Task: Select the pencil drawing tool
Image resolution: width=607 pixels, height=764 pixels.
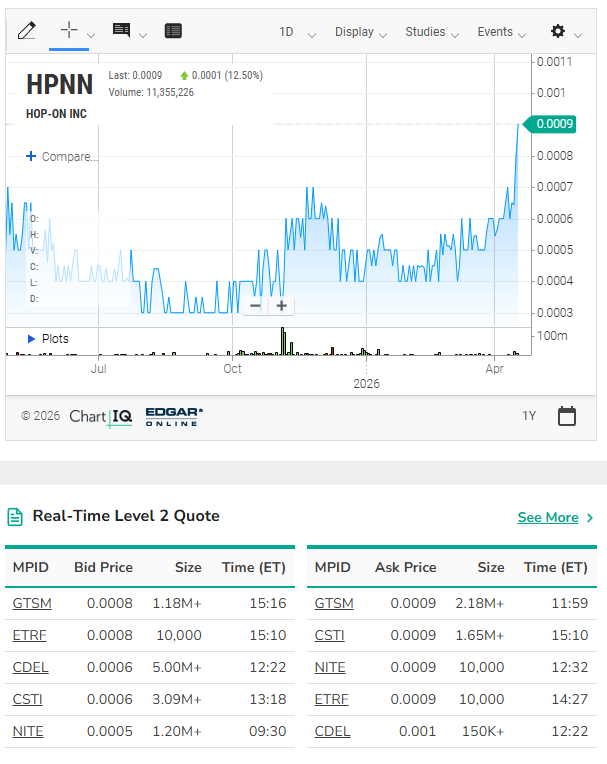Action: point(26,31)
